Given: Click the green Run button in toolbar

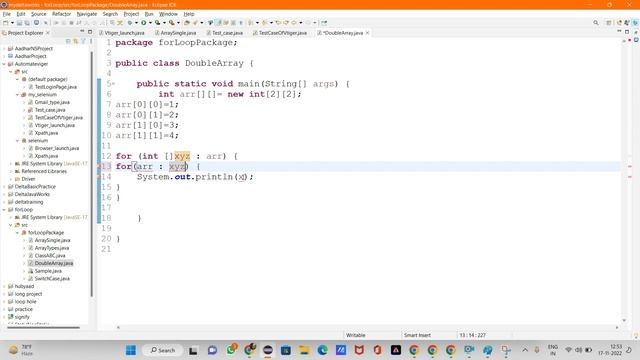Looking at the screenshot, I should tap(144, 23).
